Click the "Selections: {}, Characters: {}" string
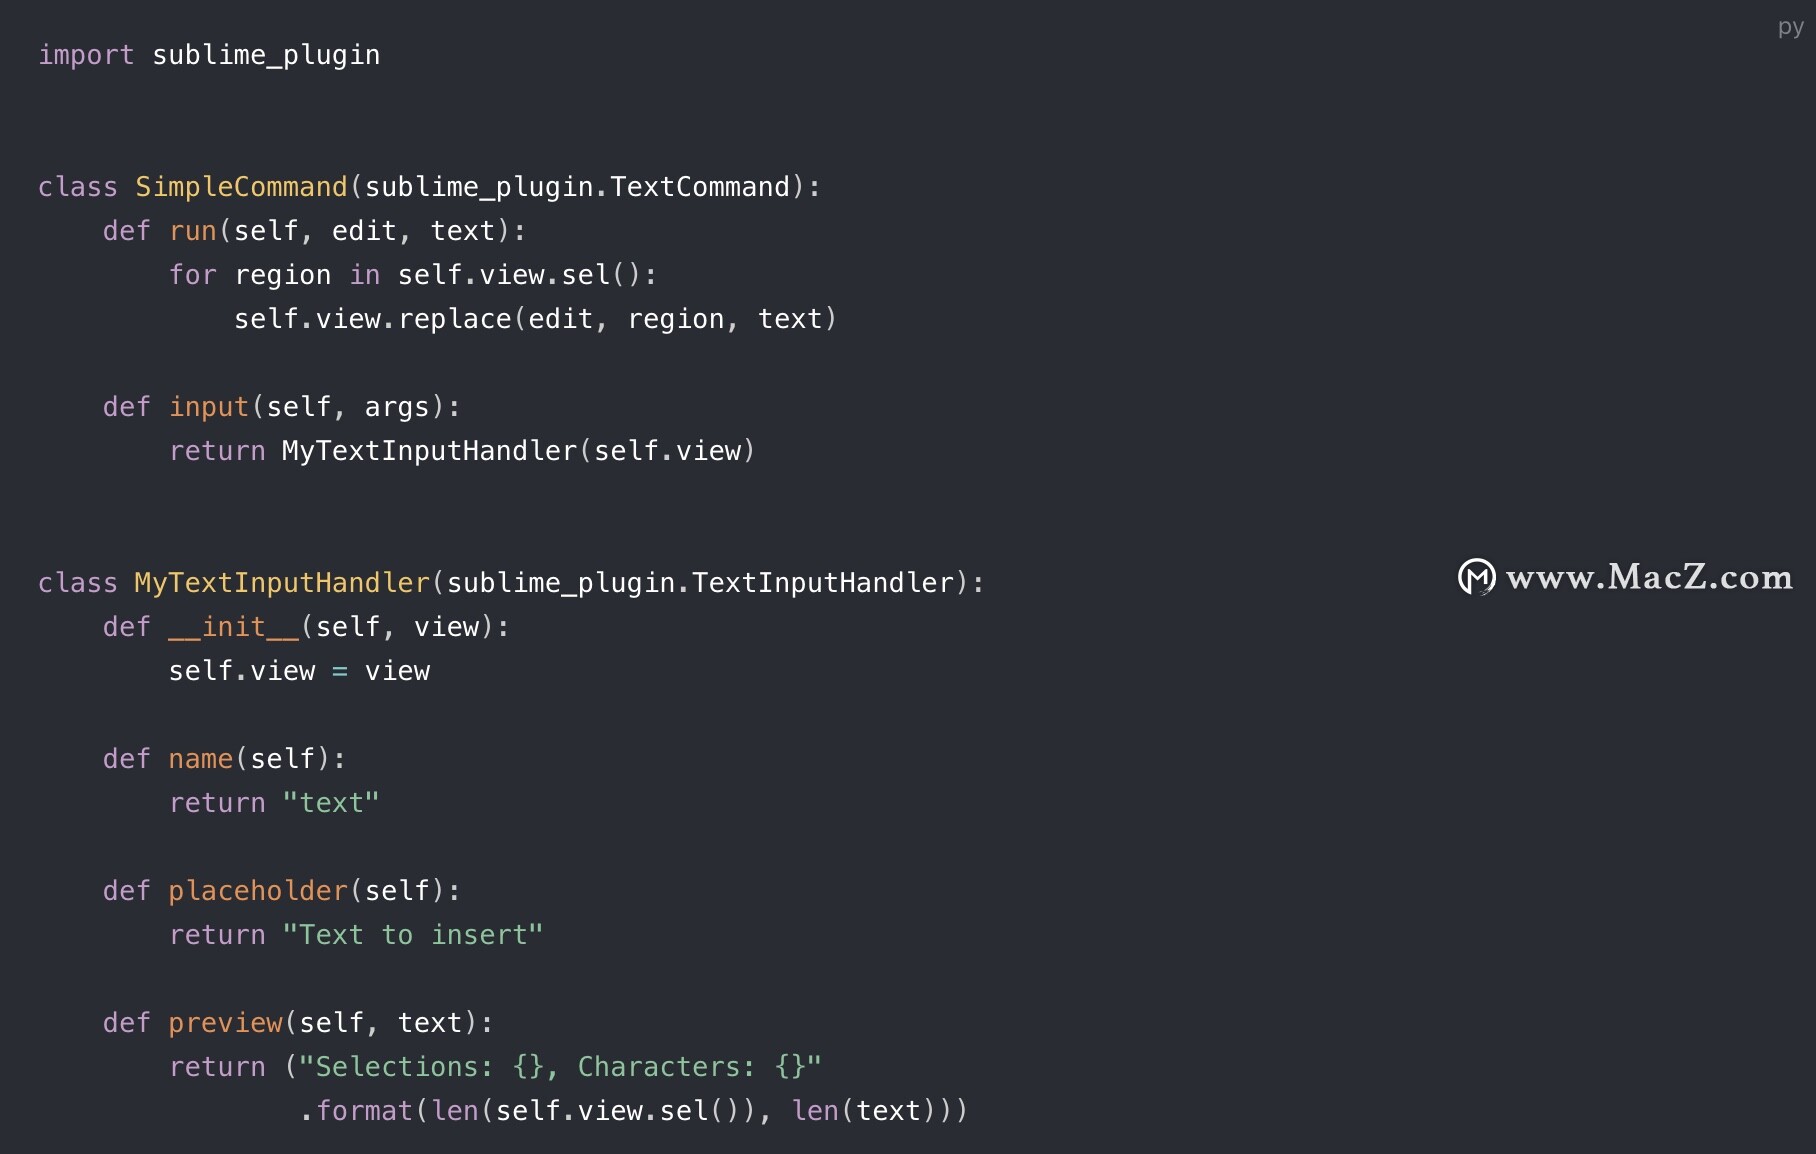The width and height of the screenshot is (1816, 1154). click(560, 1067)
